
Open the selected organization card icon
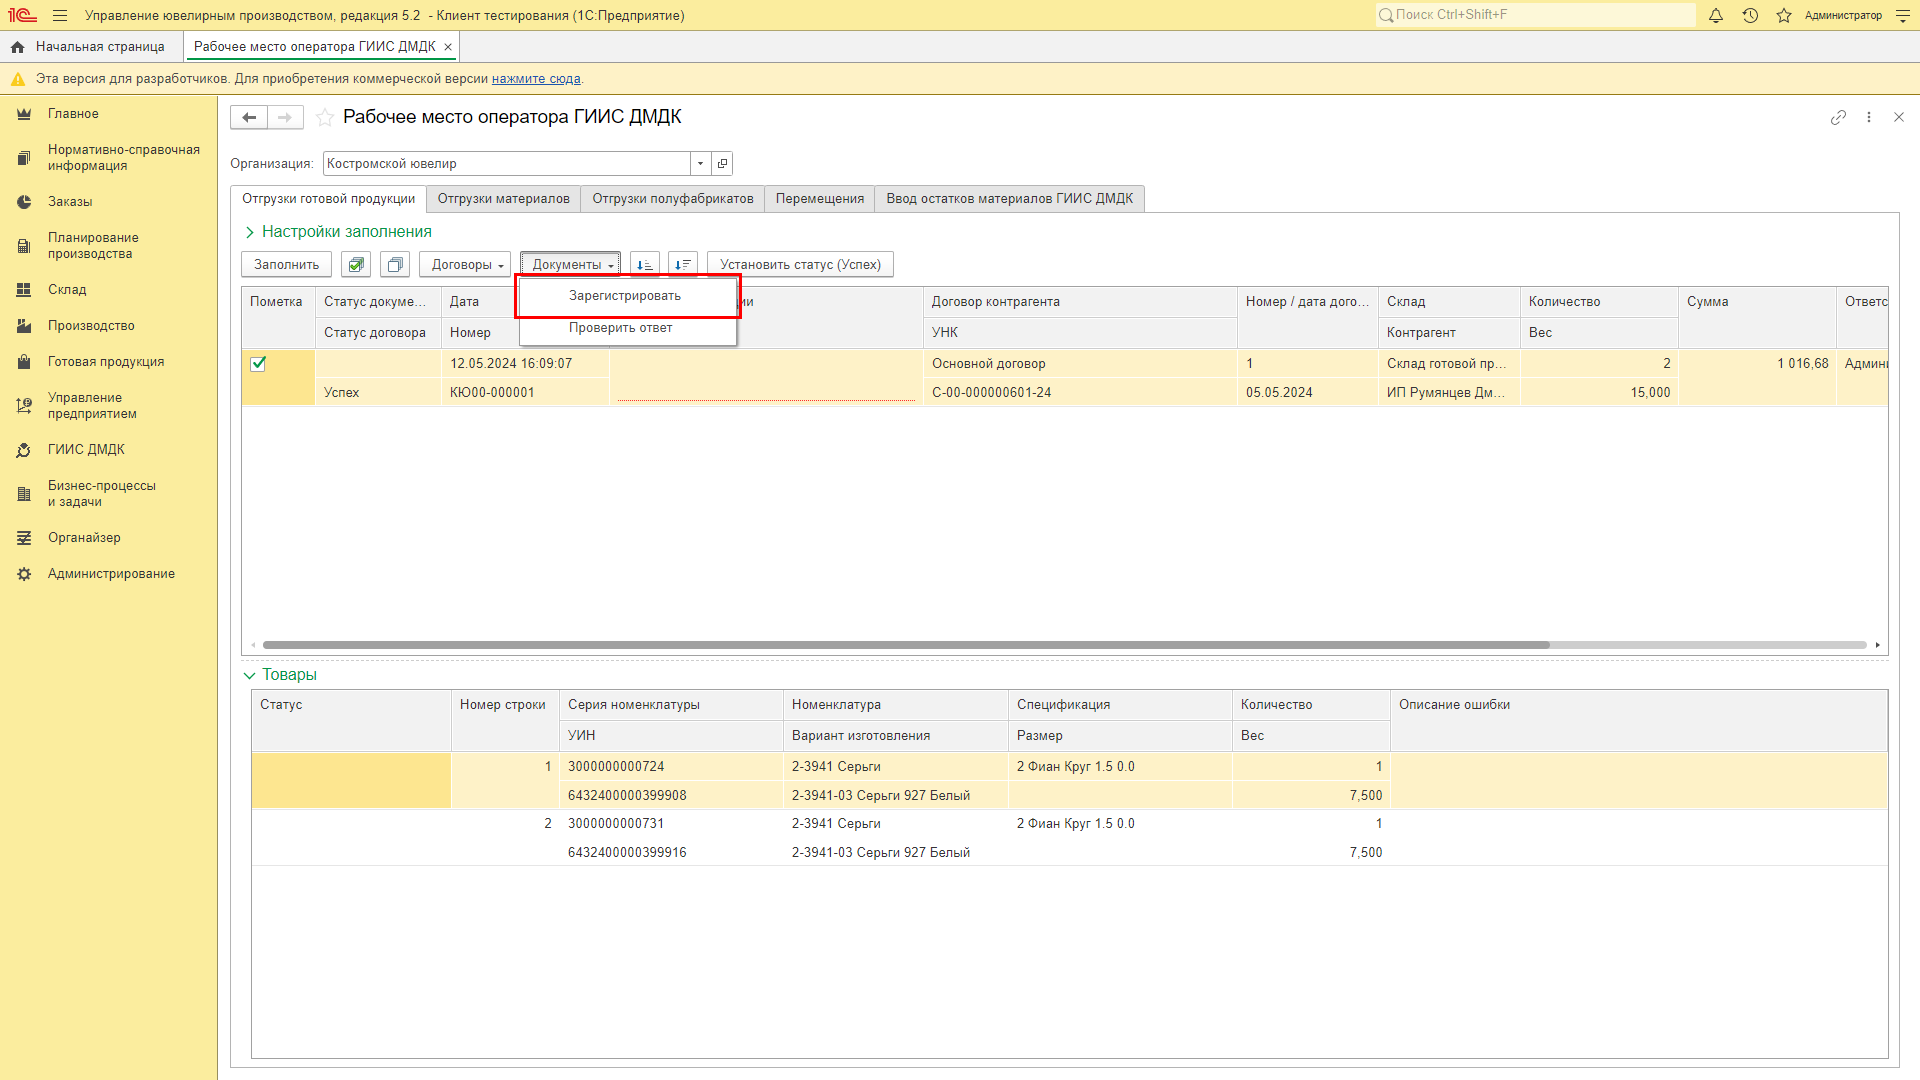click(x=722, y=164)
